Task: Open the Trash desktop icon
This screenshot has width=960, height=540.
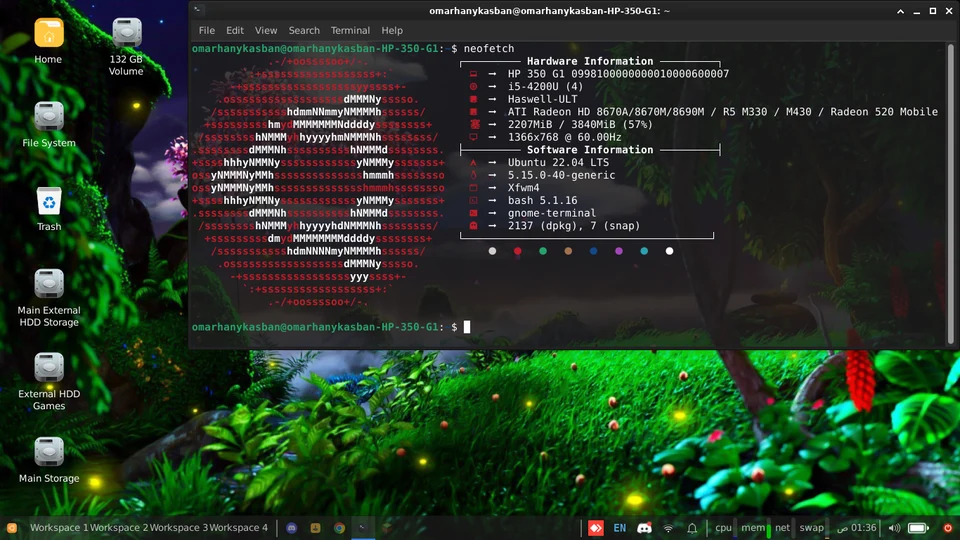Action: tap(48, 201)
